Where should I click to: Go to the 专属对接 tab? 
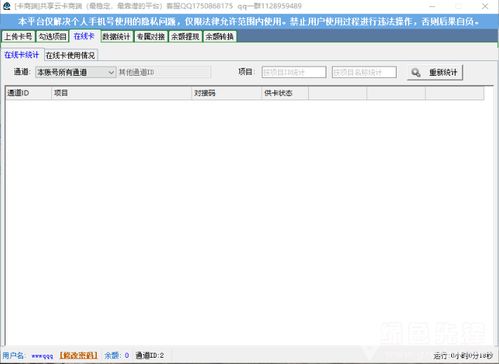[x=151, y=36]
